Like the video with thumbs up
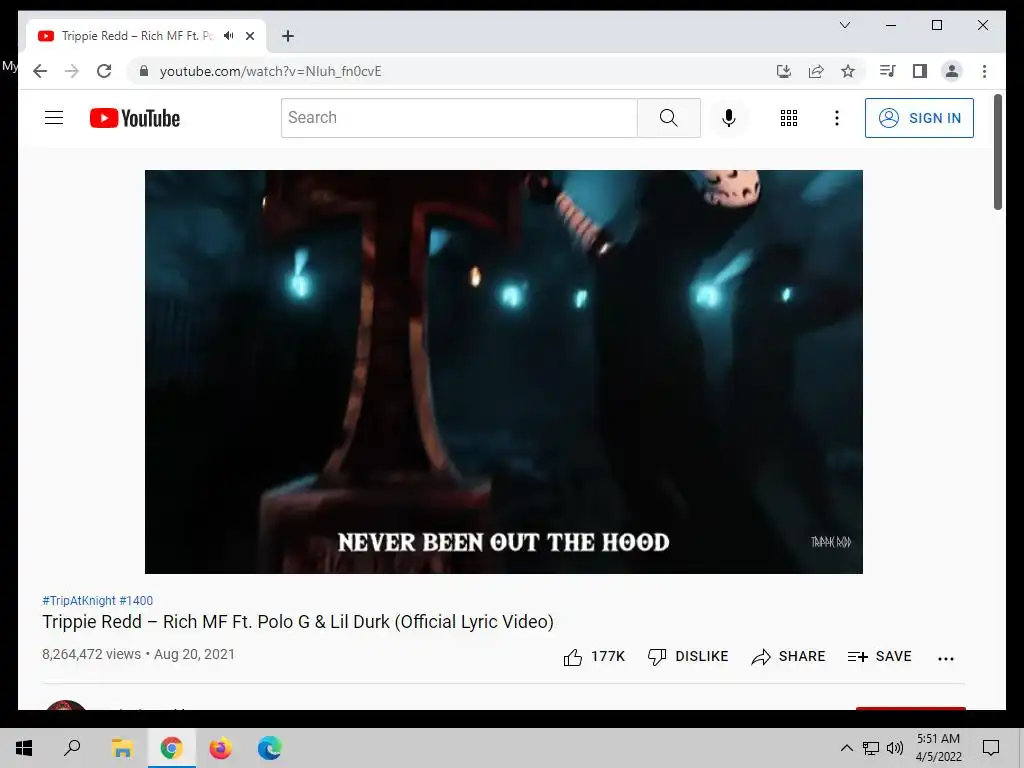This screenshot has width=1024, height=768. 594,656
